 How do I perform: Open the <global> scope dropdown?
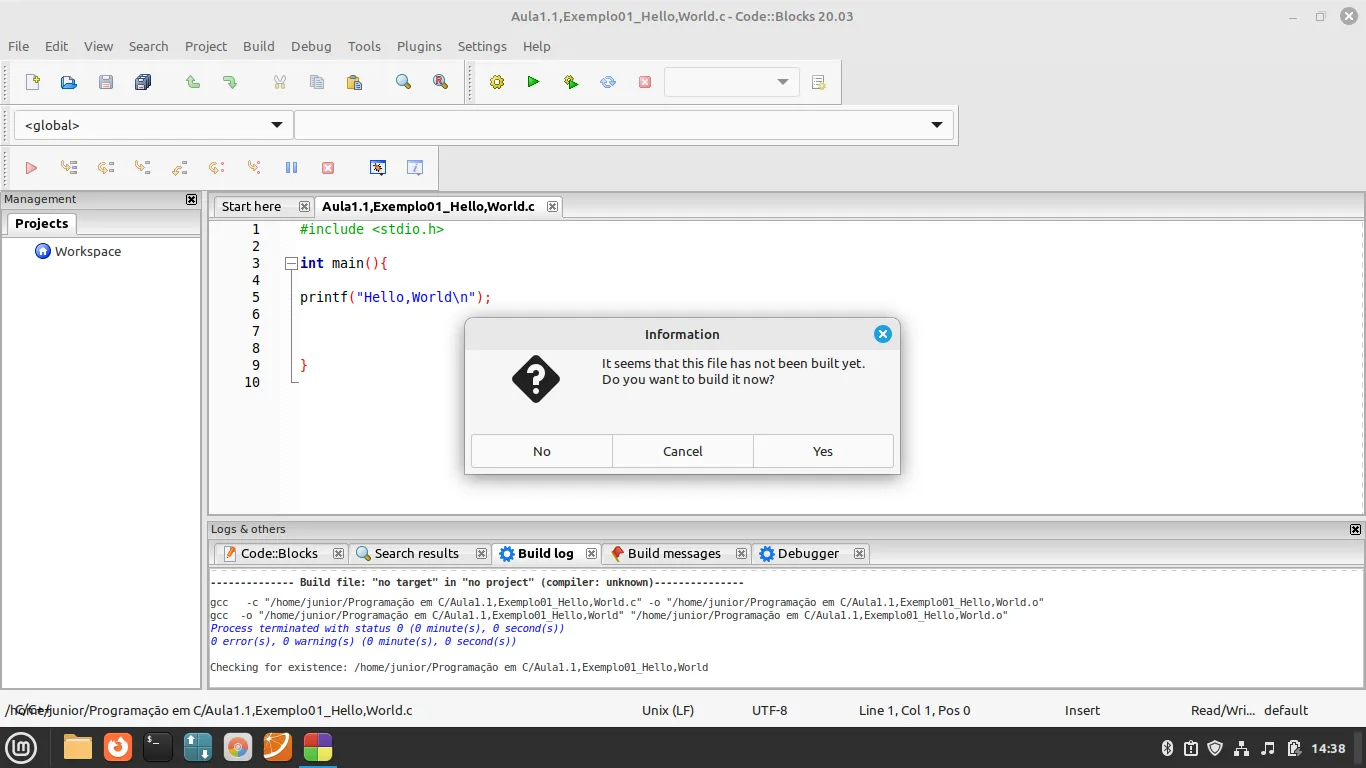pos(153,125)
